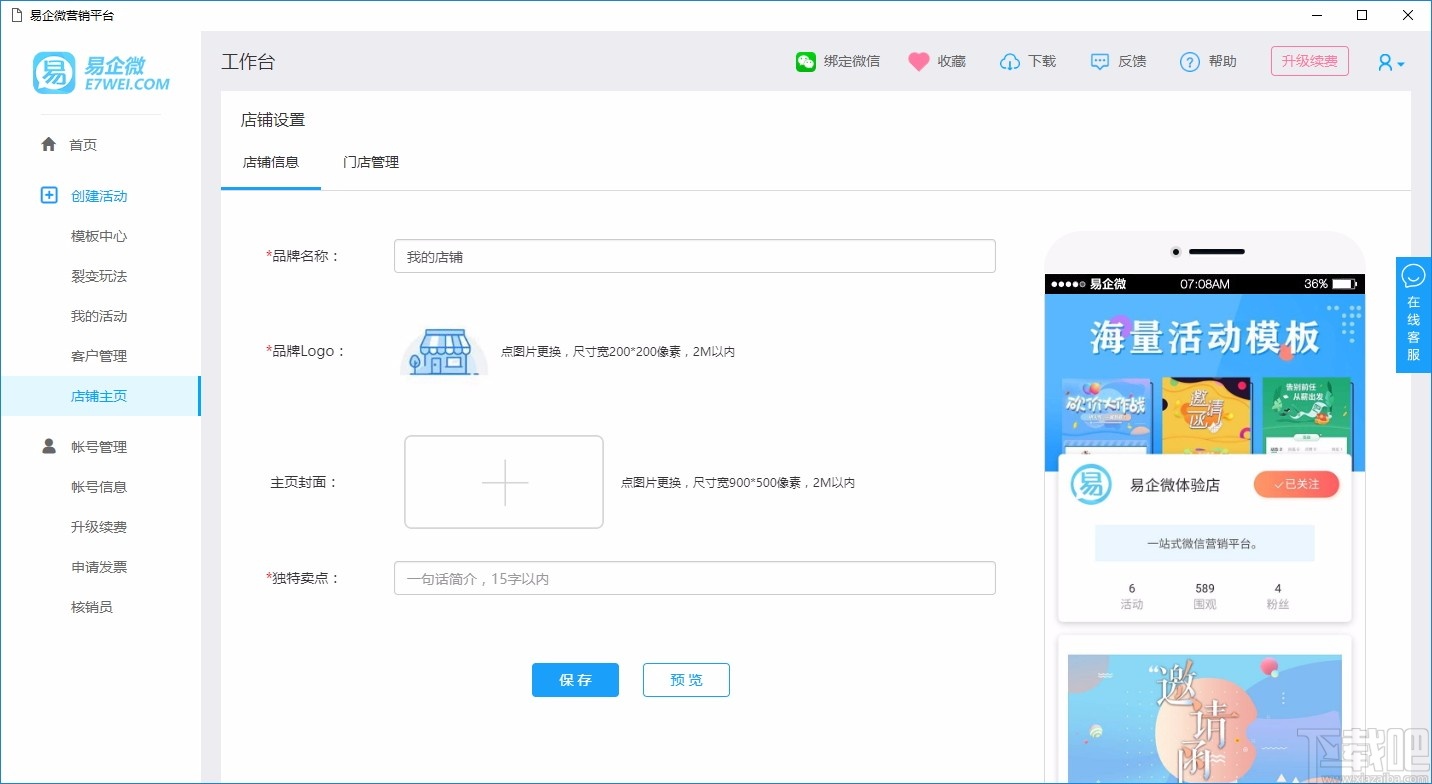The height and width of the screenshot is (784, 1432).
Task: Open the user account dropdown
Action: (1391, 62)
